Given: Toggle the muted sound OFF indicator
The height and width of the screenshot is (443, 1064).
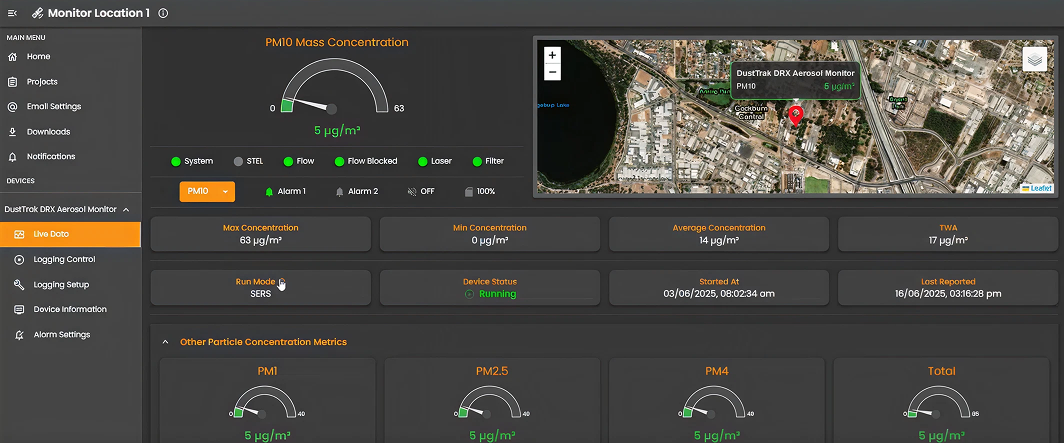Looking at the screenshot, I should (x=412, y=191).
